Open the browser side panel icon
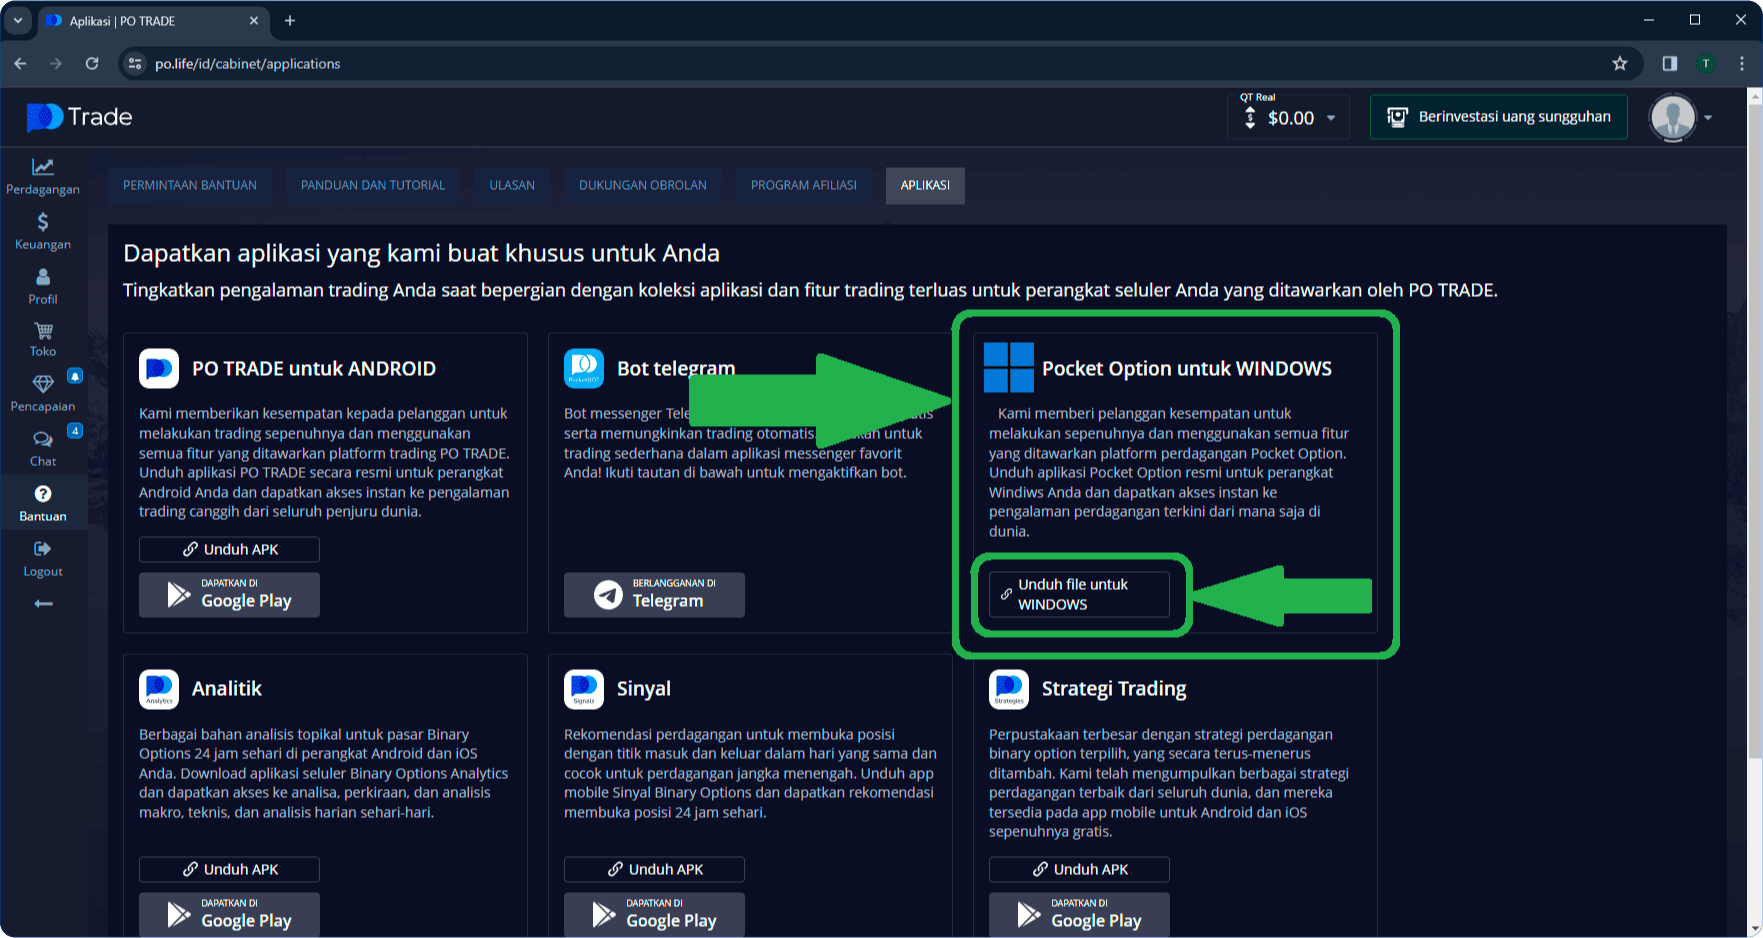 pos(1670,63)
